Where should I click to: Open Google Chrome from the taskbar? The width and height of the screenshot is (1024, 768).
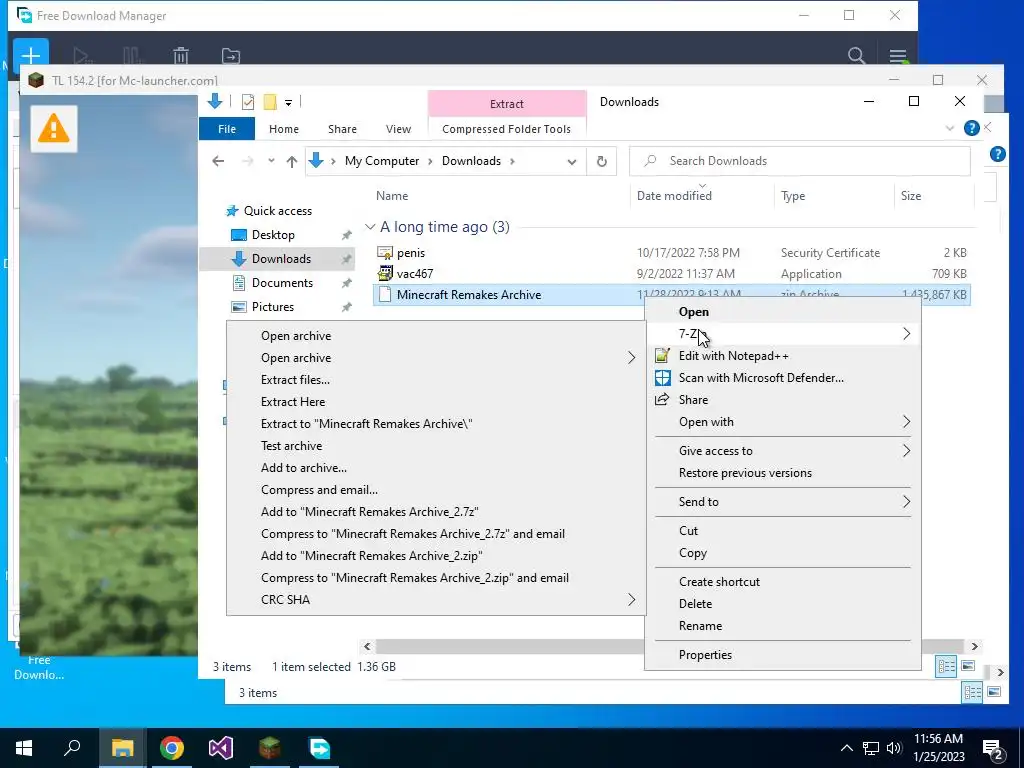point(172,748)
